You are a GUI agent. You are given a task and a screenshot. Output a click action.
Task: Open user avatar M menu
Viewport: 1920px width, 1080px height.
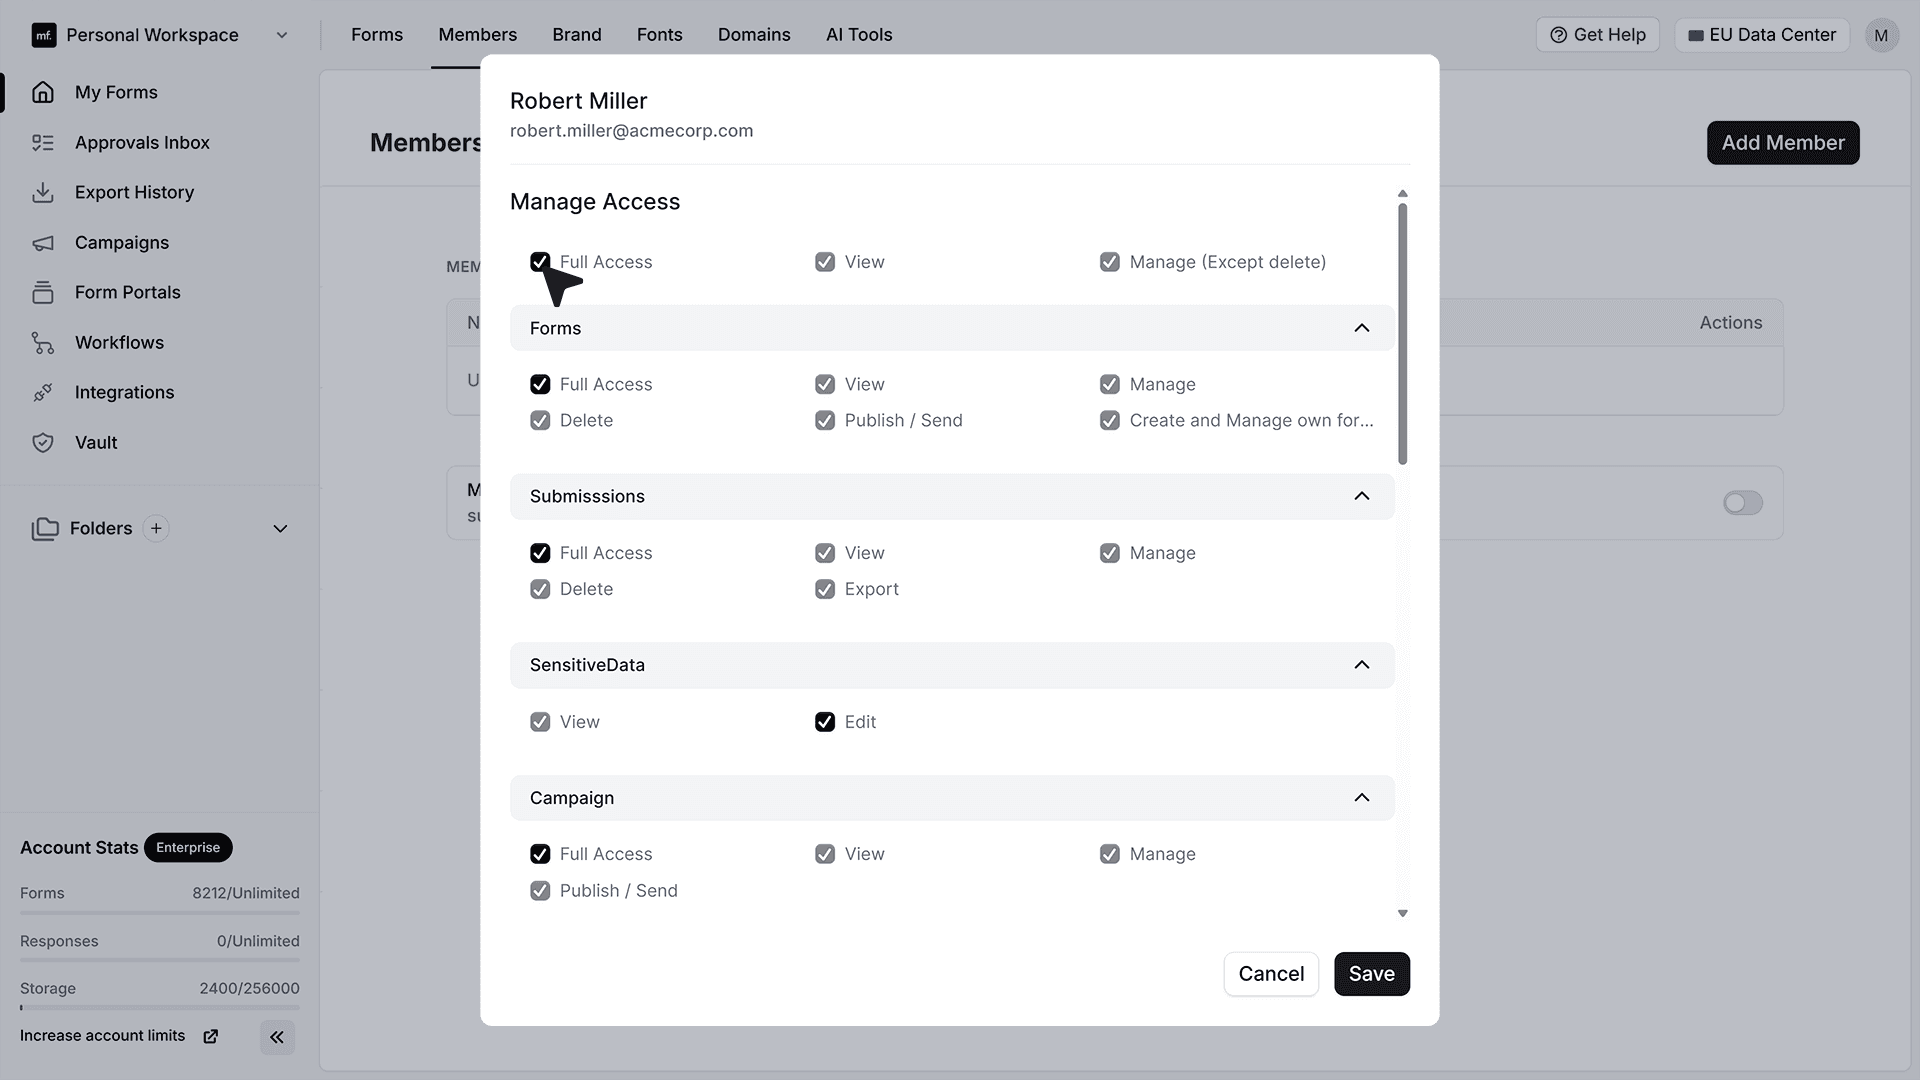click(1881, 35)
